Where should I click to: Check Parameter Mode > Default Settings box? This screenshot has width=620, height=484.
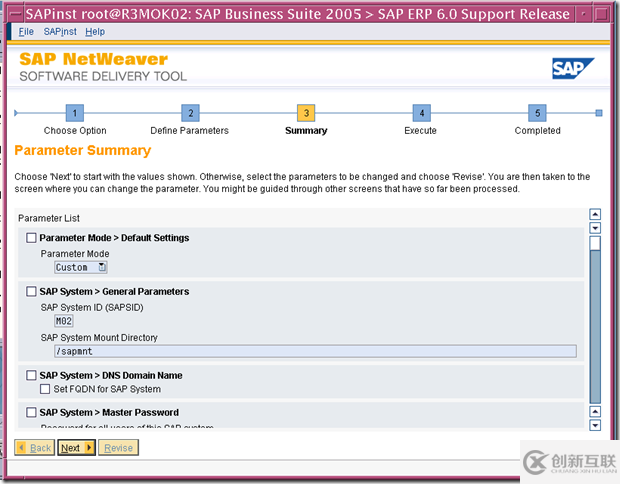(31, 238)
